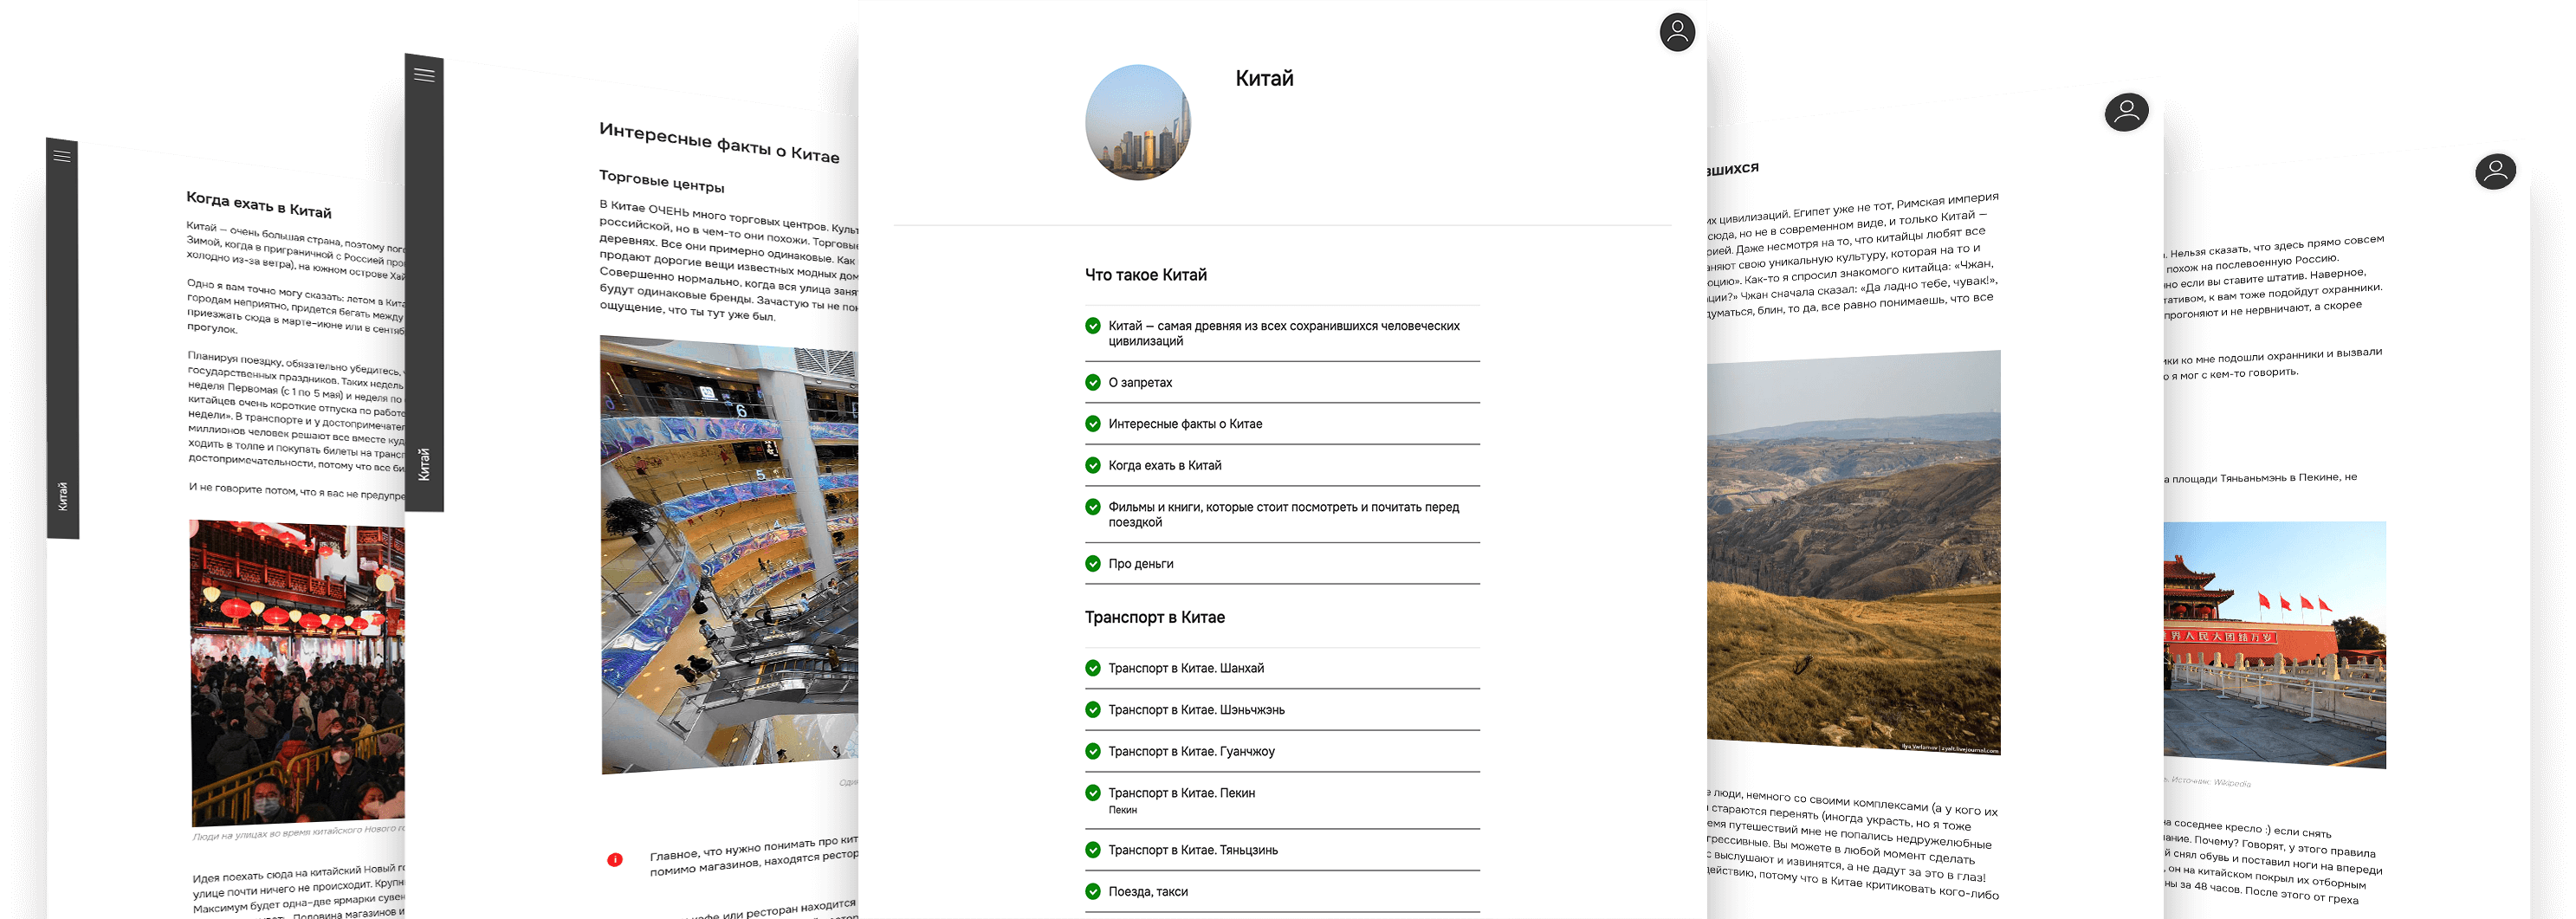Click profile icon on the Tiananmen photo page
Image resolution: width=2576 pixels, height=919 pixels.
[x=2495, y=171]
